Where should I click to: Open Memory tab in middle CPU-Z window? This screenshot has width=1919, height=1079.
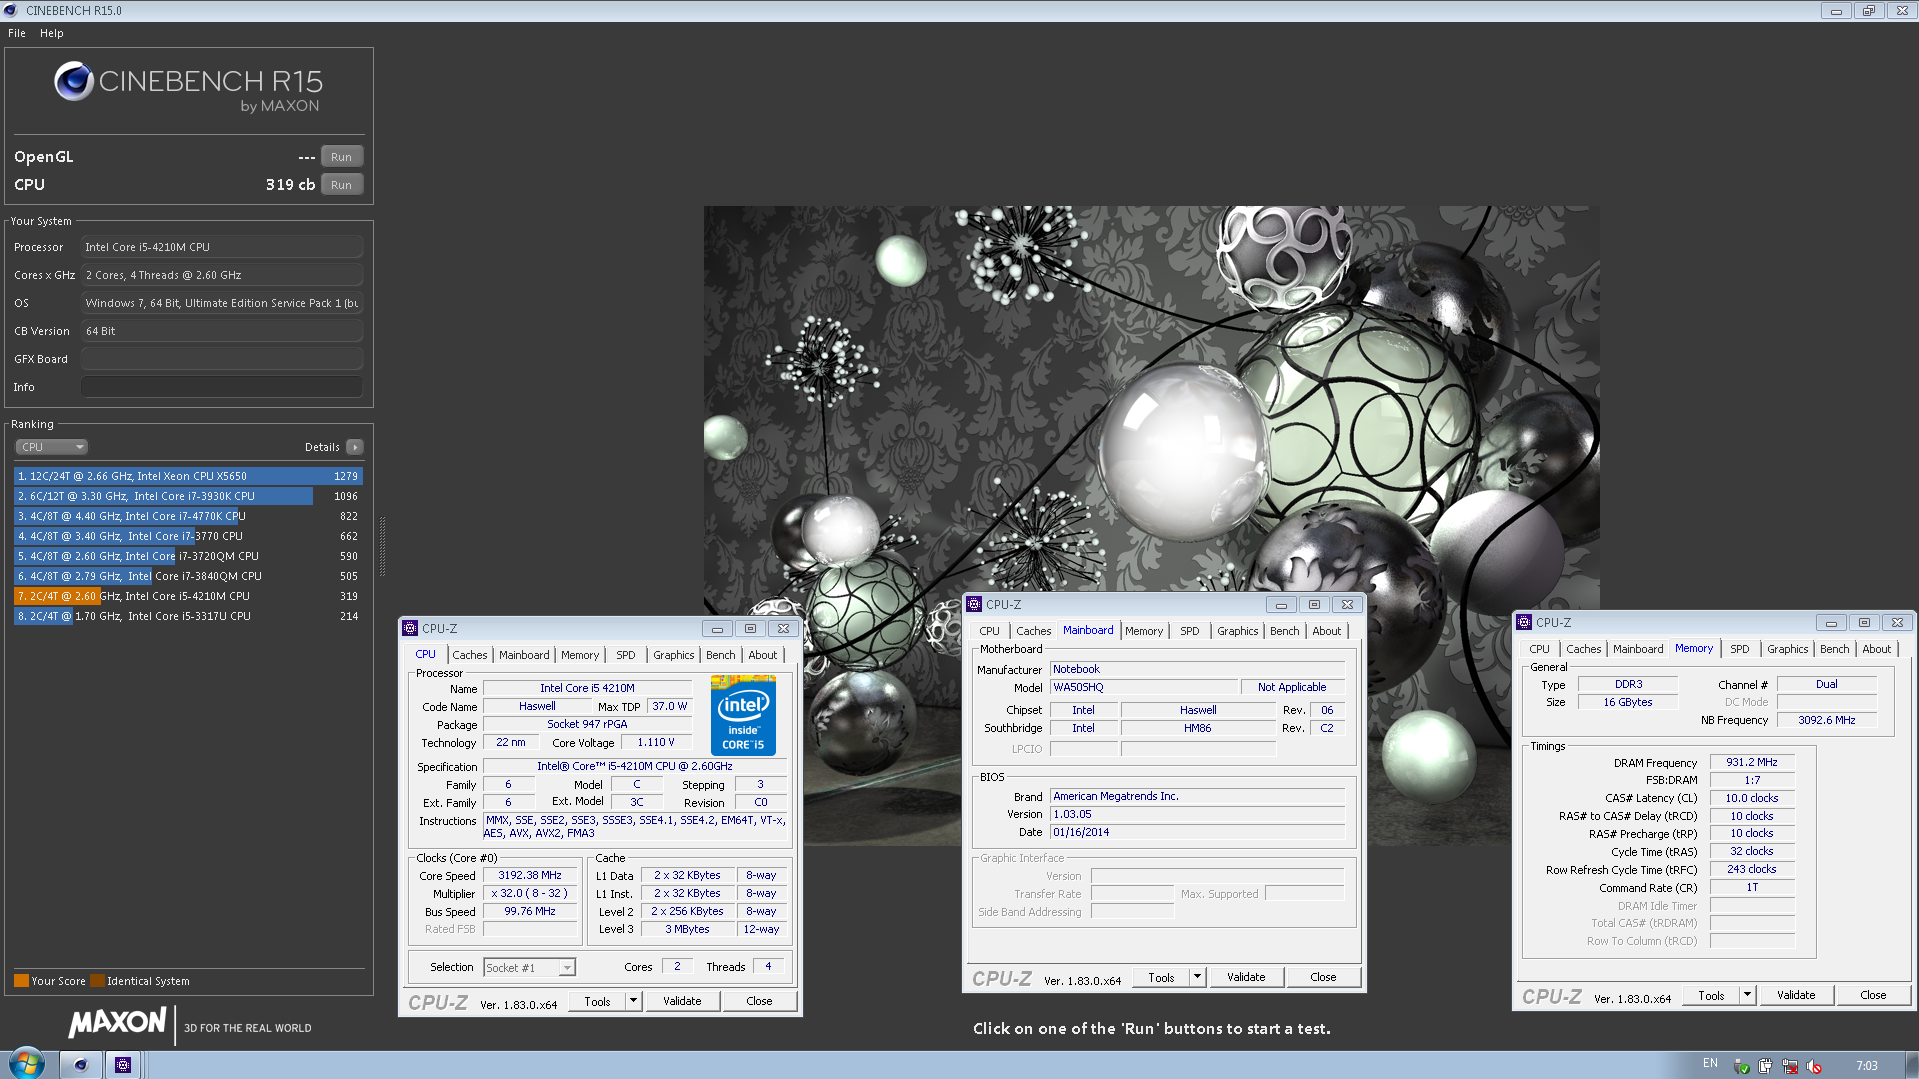point(1144,631)
